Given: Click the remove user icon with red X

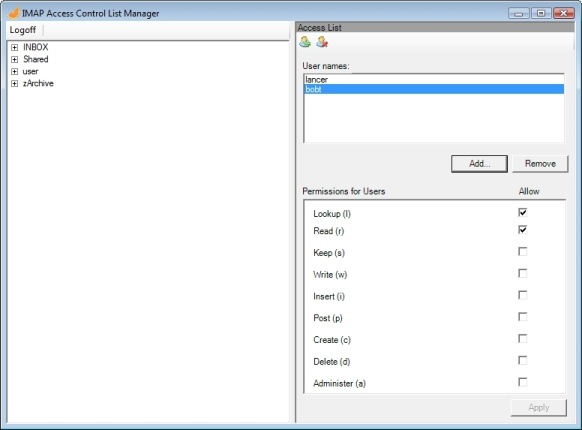Looking at the screenshot, I should (322, 42).
